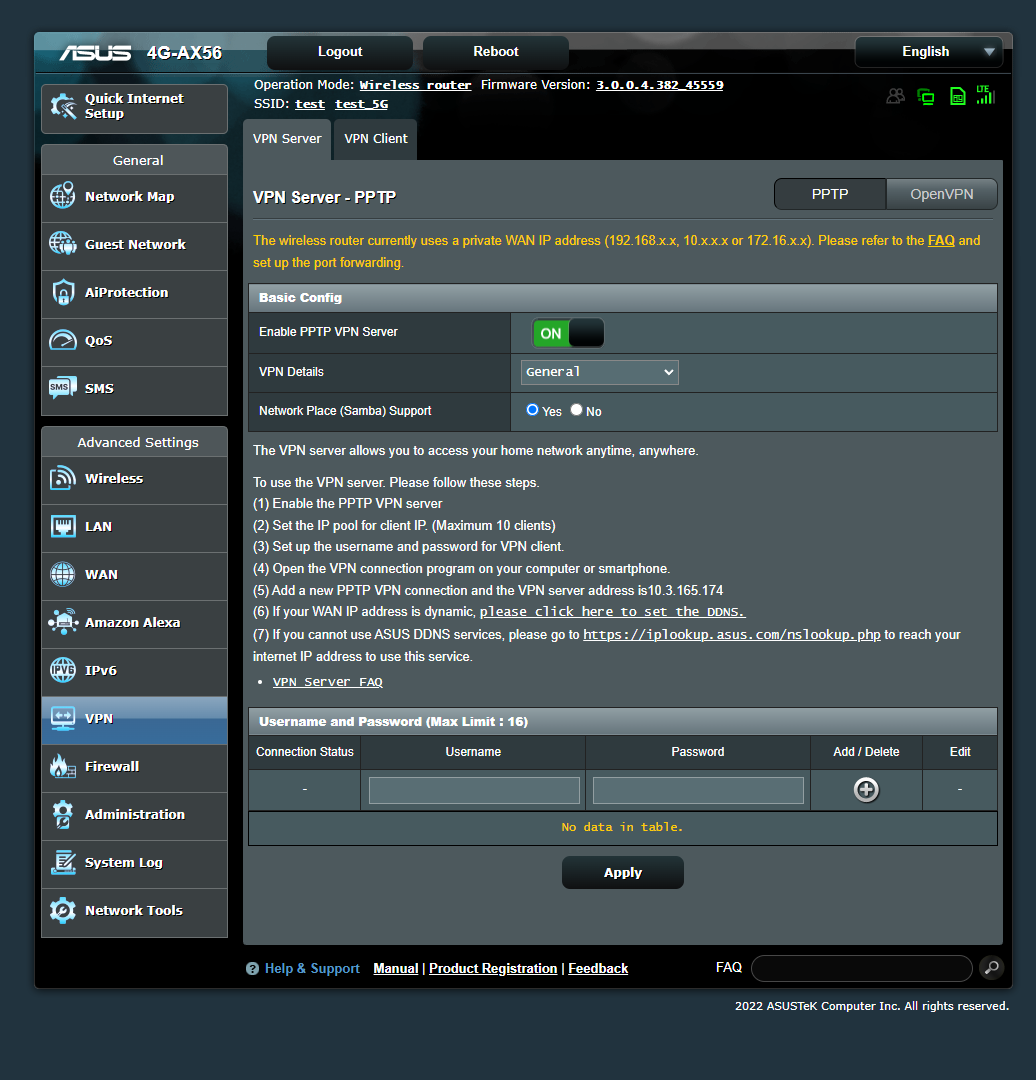Viewport: 1036px width, 1080px height.
Task: Focus the Username input field
Action: click(474, 790)
